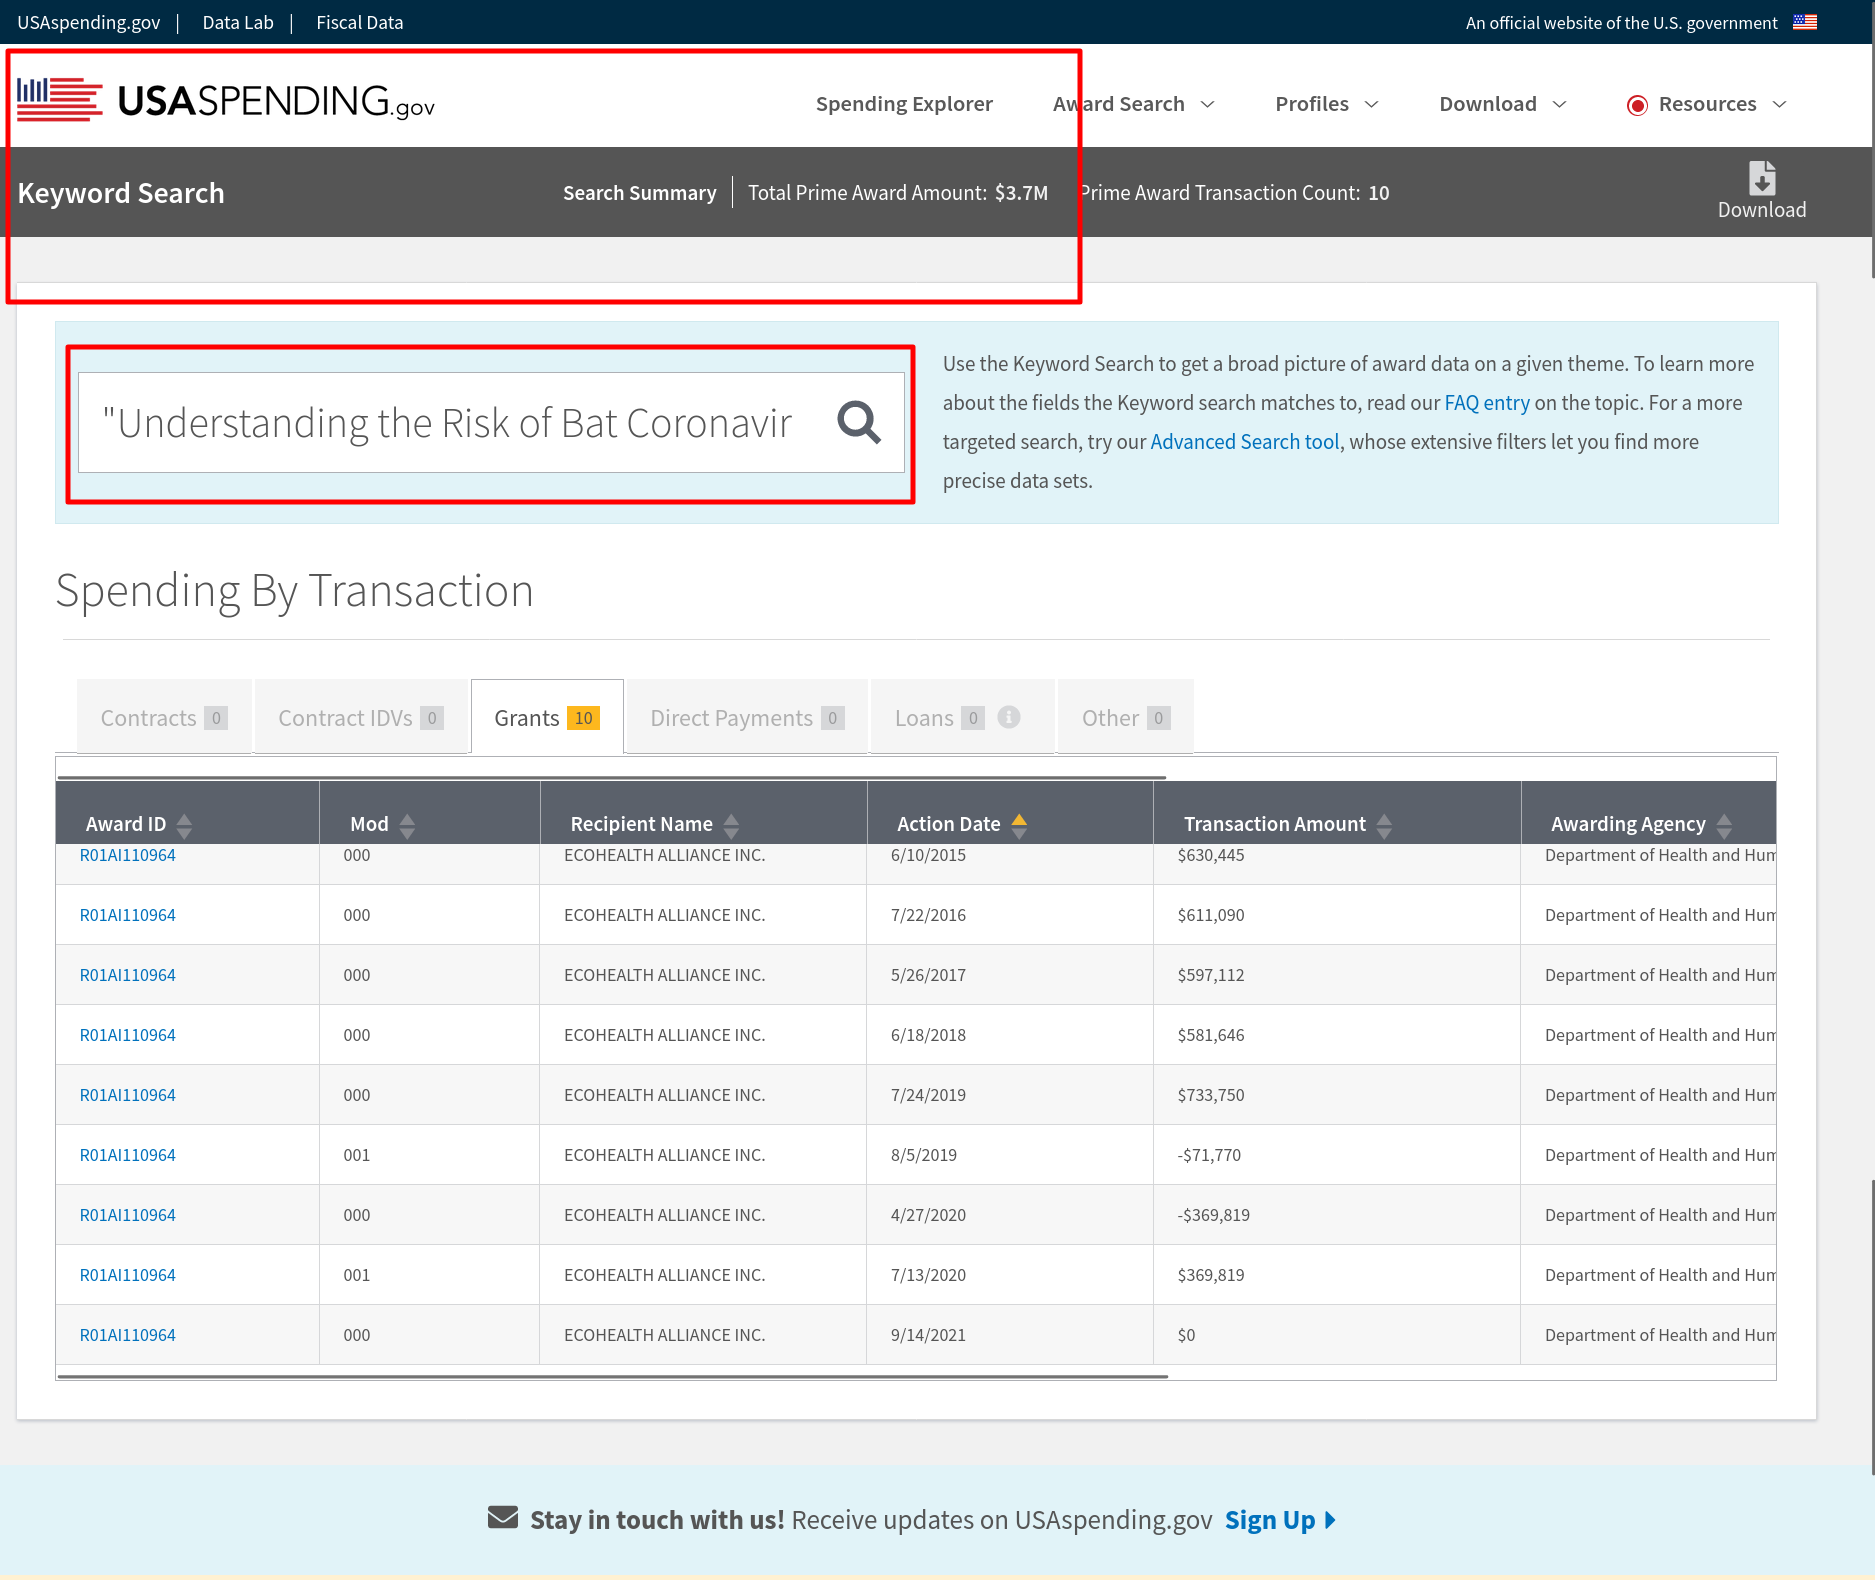Open award R01AI110964 dated 7/13/2020

click(x=127, y=1274)
